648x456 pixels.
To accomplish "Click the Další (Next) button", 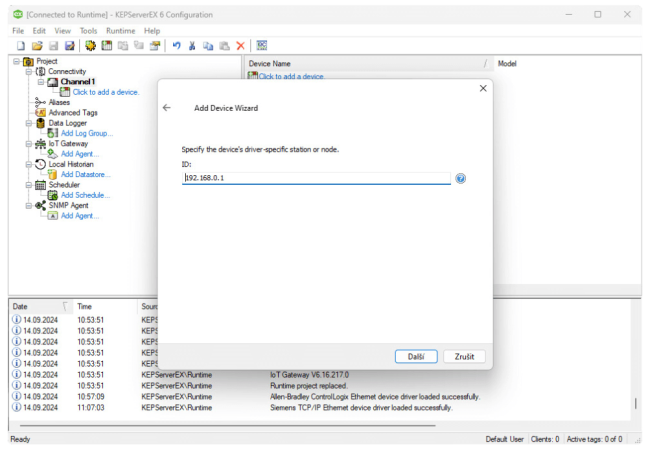I will (x=416, y=356).
